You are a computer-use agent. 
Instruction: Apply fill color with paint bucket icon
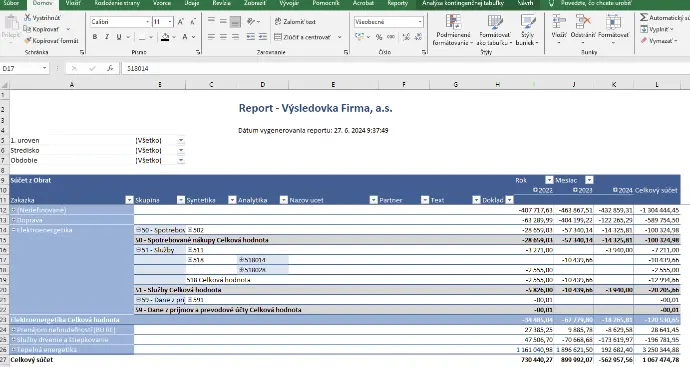coord(165,37)
